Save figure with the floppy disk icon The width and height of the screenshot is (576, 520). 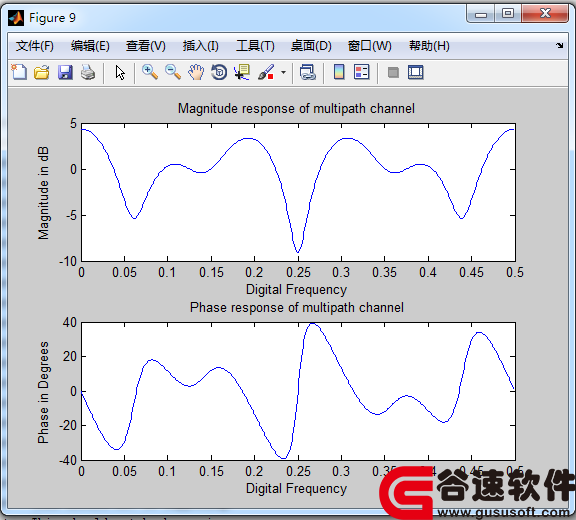(65, 72)
